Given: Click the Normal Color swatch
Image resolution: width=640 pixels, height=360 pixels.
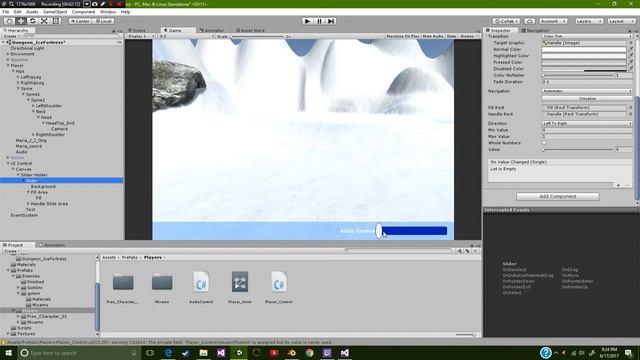Looking at the screenshot, I should [x=584, y=49].
